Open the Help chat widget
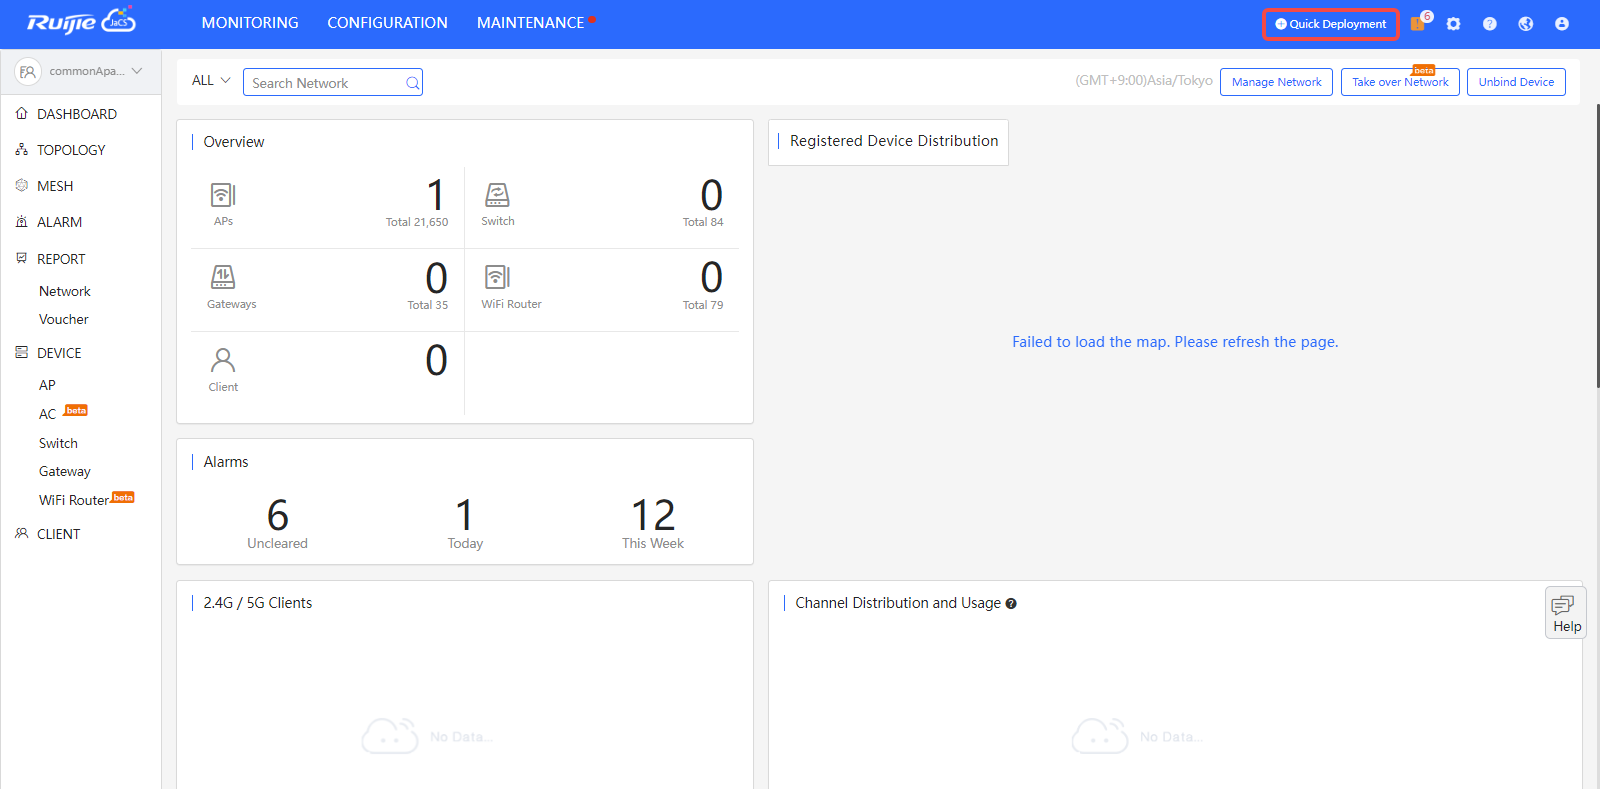 1565,612
